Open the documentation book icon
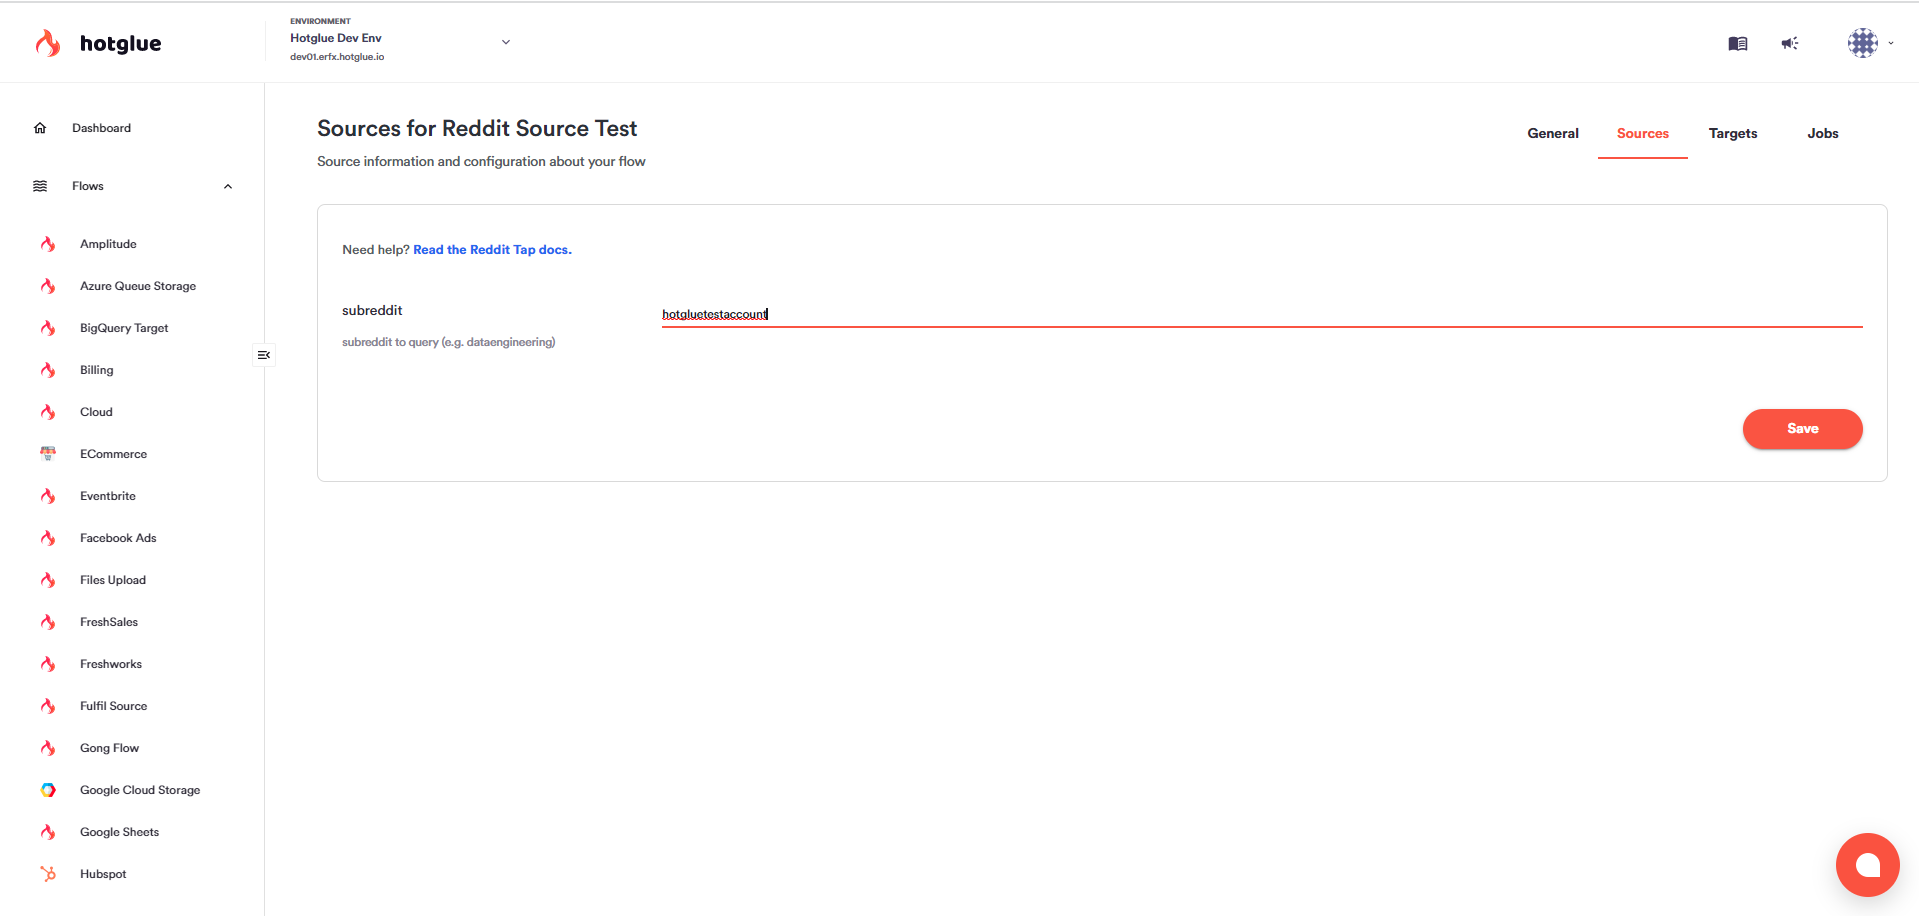Screen dimensions: 1919x916 pos(1738,43)
